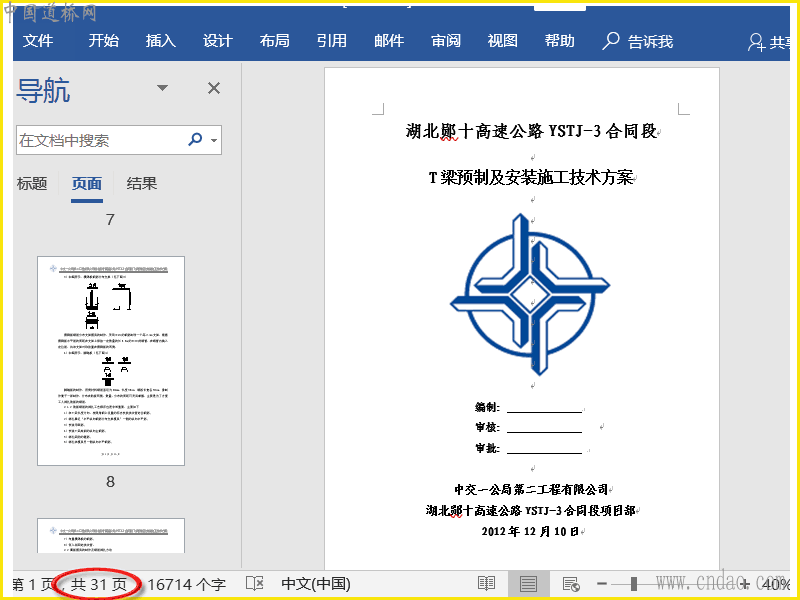Click the 共 31 页 page count
800x600 pixels.
coord(98,584)
